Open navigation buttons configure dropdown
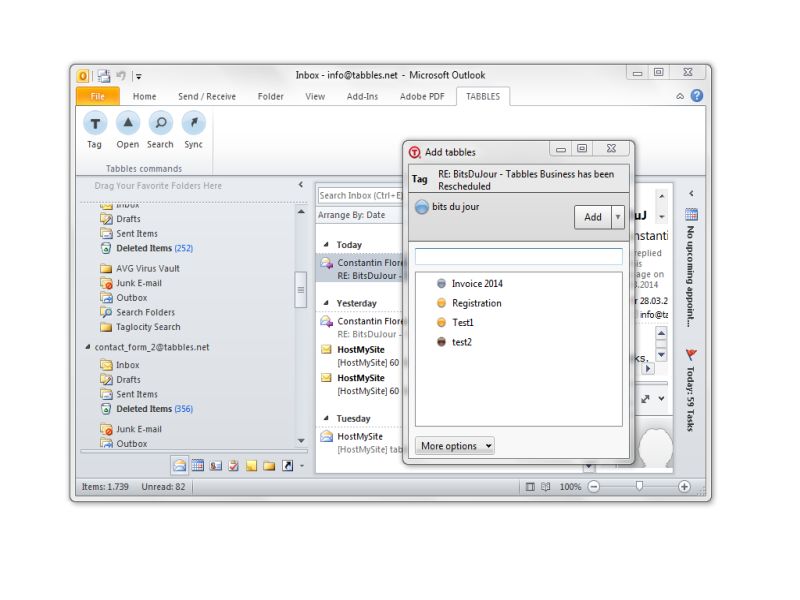The height and width of the screenshot is (600, 800). point(302,466)
